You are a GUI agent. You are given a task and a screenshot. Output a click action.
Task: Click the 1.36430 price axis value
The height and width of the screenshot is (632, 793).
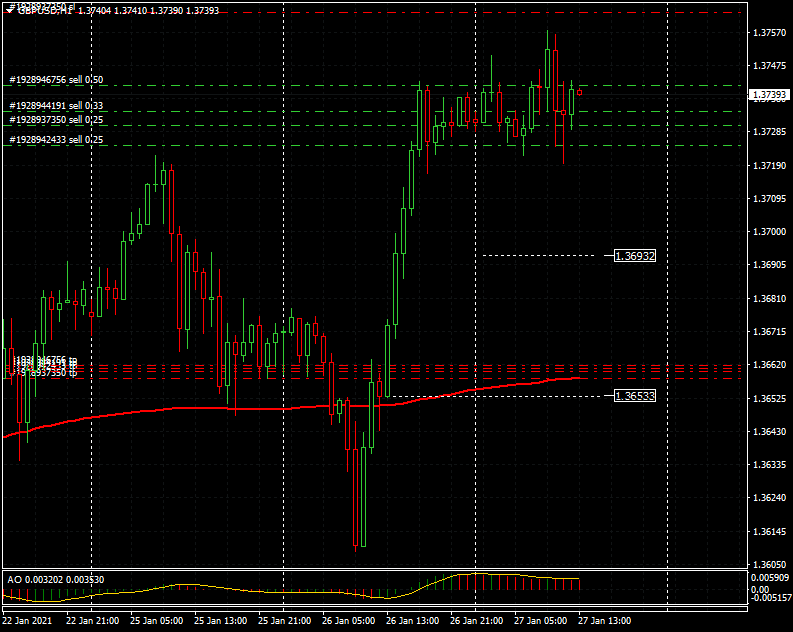click(x=770, y=432)
